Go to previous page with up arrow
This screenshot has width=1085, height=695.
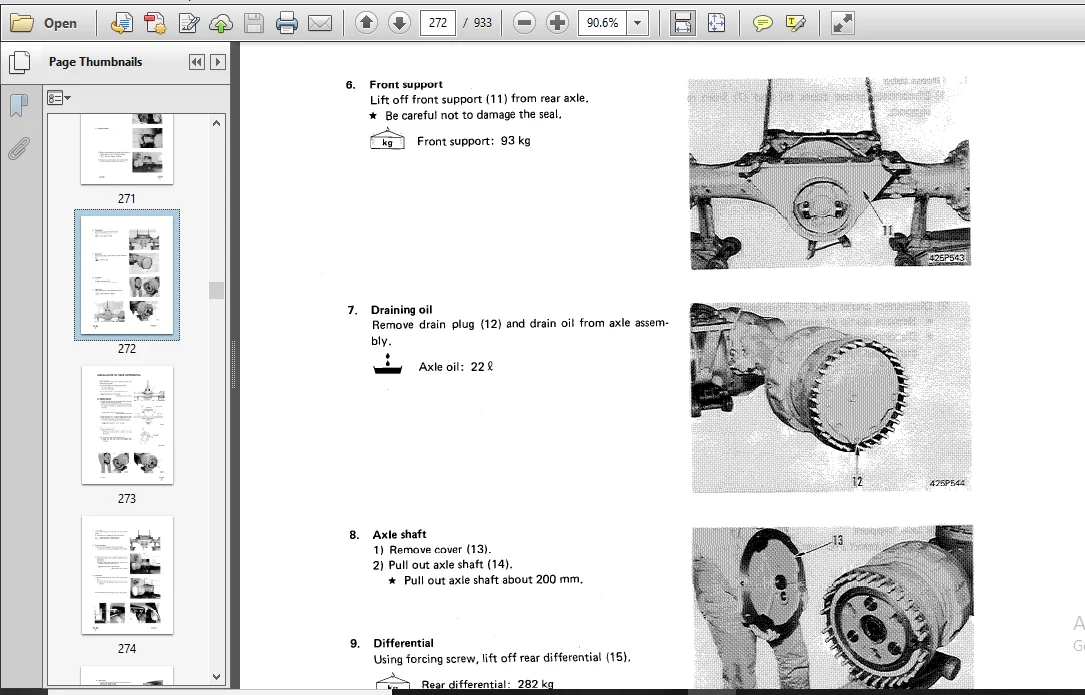tap(367, 23)
